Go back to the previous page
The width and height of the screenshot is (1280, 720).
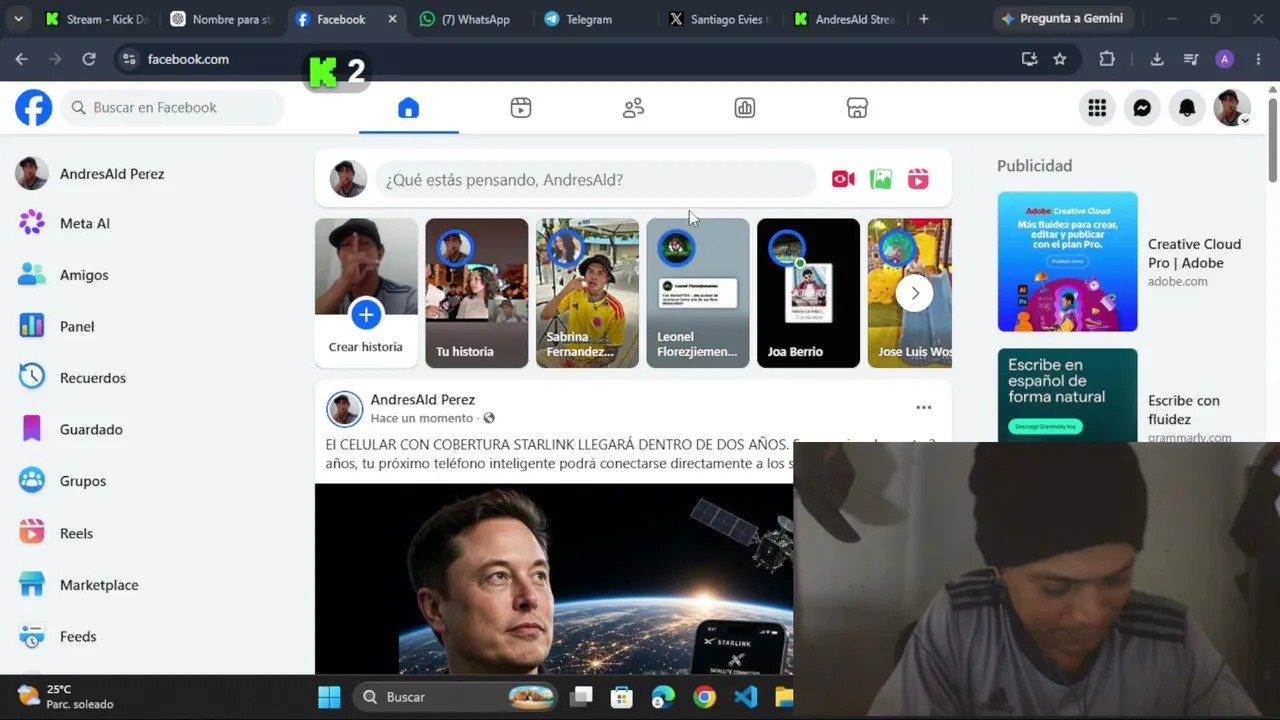22,59
